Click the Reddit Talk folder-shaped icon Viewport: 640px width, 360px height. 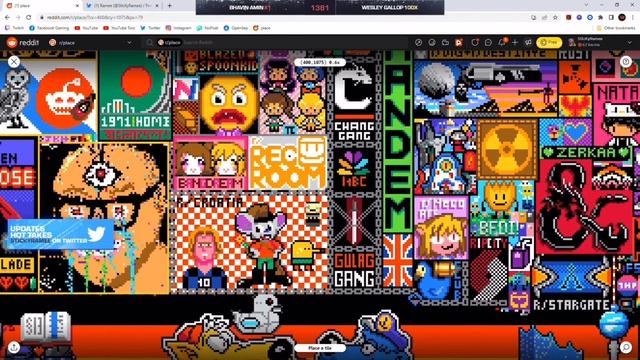[x=445, y=42]
